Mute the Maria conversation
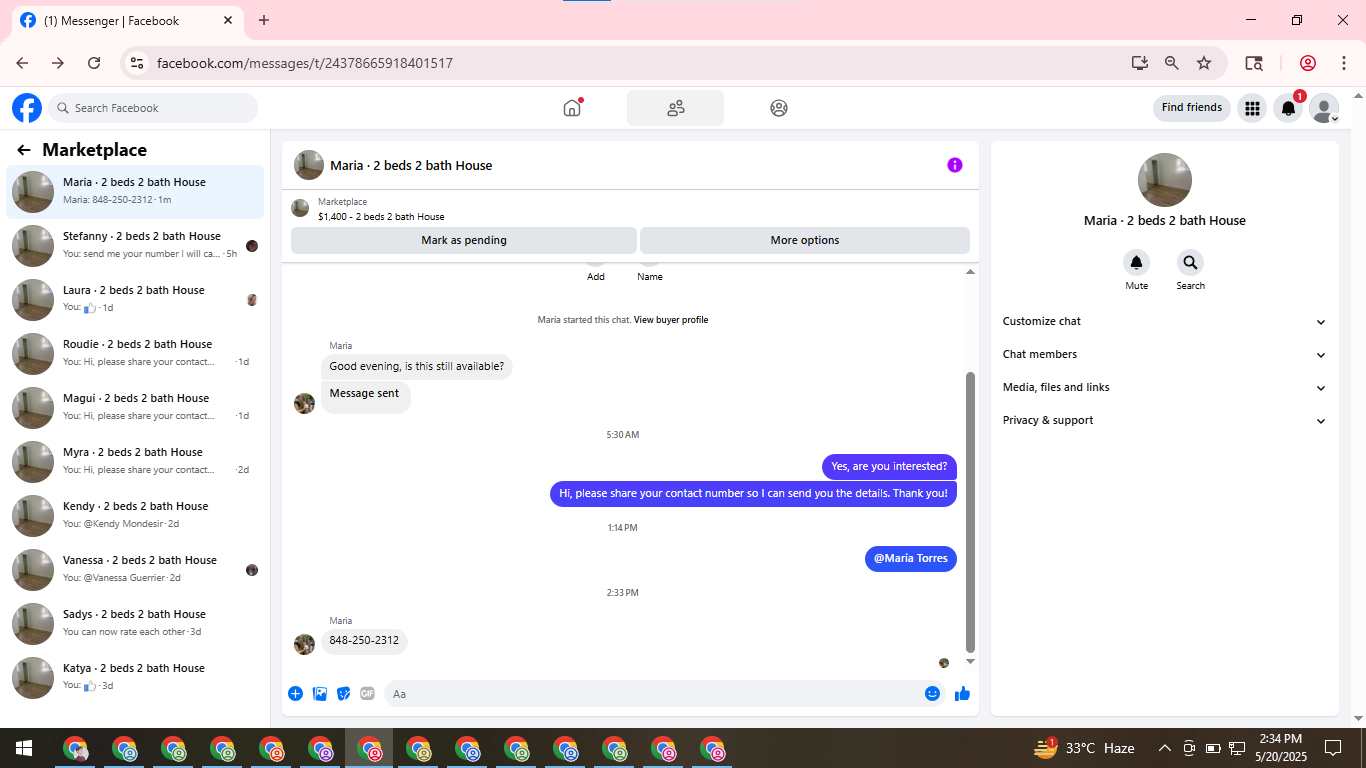Image resolution: width=1366 pixels, height=768 pixels. [1137, 263]
